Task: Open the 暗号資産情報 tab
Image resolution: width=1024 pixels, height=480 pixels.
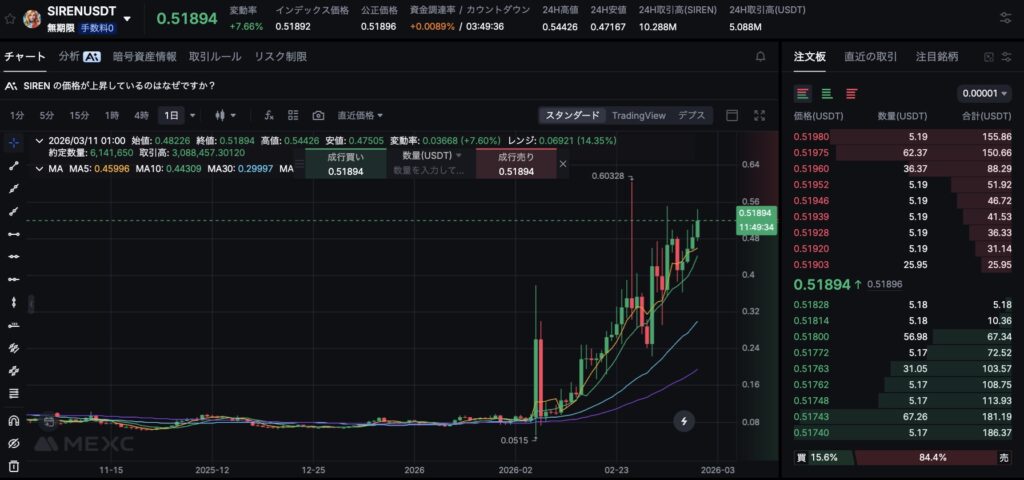Action: [144, 57]
